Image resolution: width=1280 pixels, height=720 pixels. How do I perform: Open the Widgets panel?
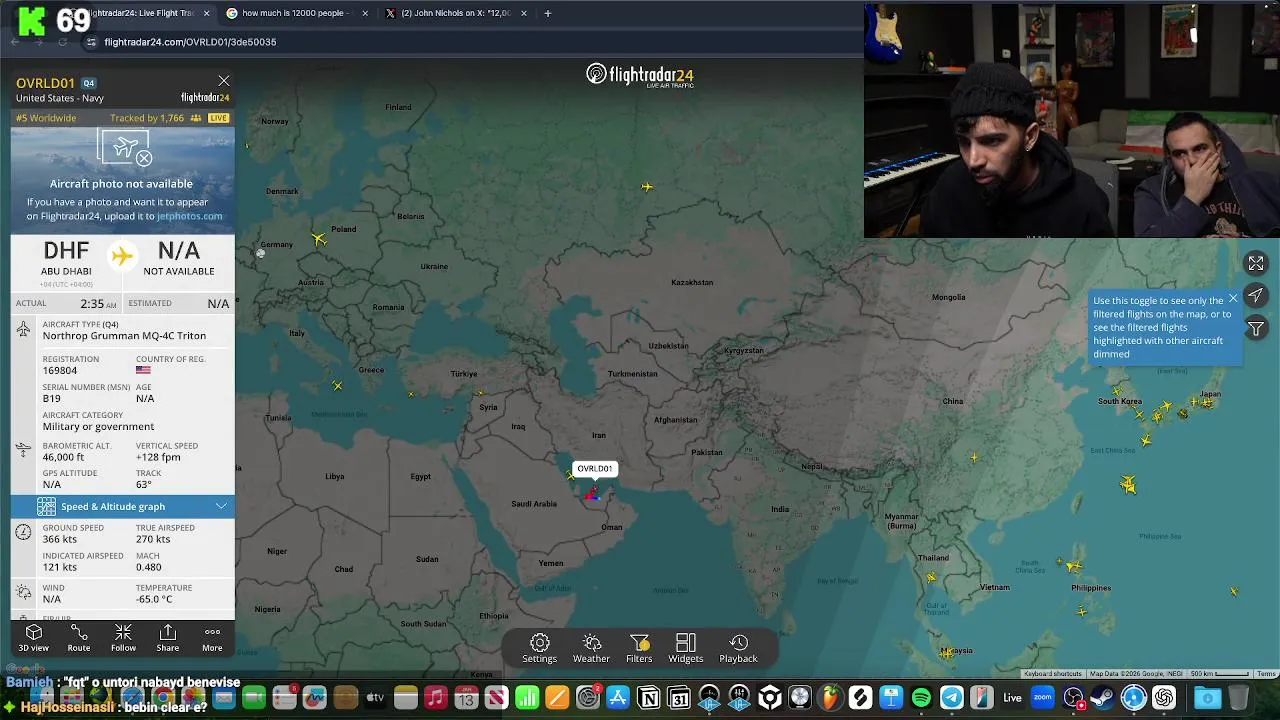[x=686, y=648]
